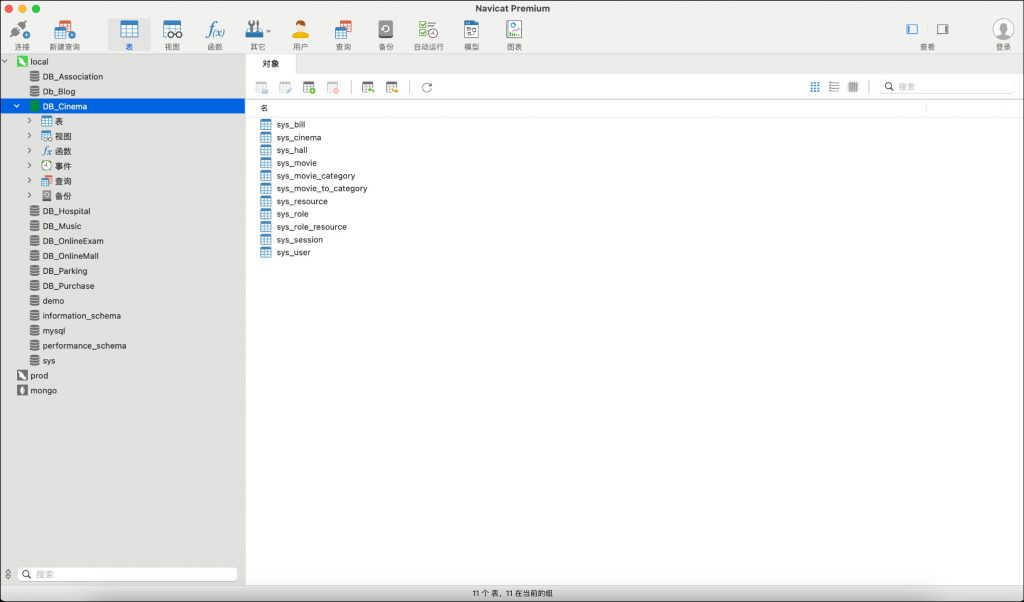The width and height of the screenshot is (1024, 602).
Task: Open the 模型 (Model) toolbar icon
Action: pos(471,33)
